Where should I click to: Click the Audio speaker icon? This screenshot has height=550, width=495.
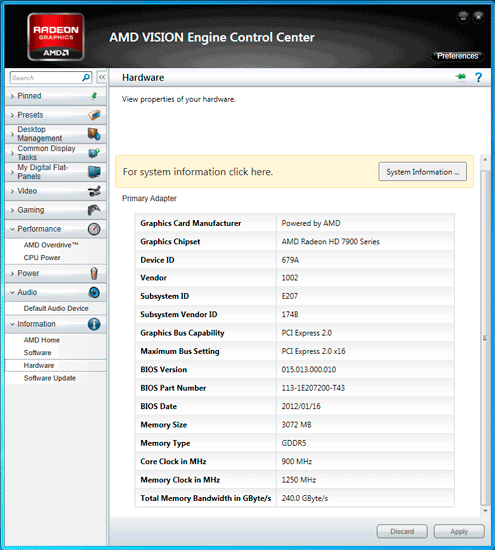[94, 292]
